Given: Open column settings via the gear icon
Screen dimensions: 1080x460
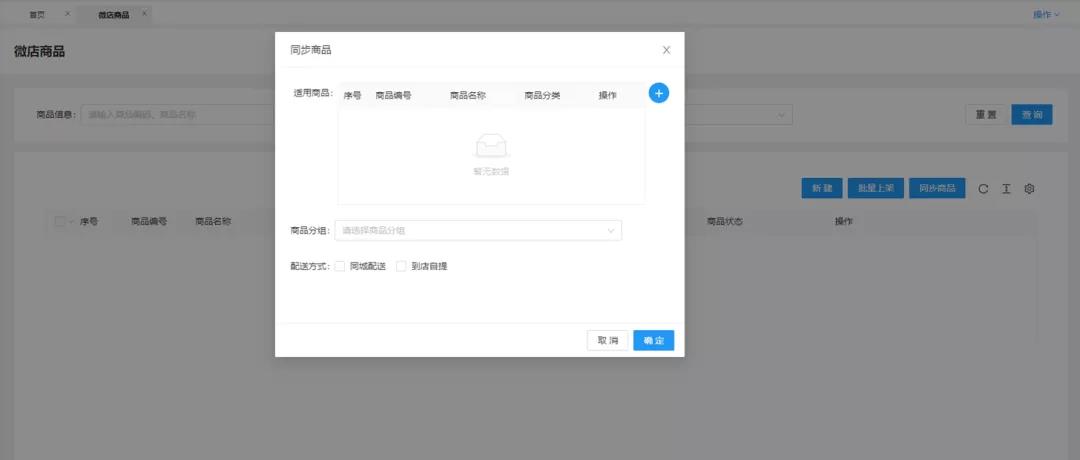Looking at the screenshot, I should [x=1029, y=189].
